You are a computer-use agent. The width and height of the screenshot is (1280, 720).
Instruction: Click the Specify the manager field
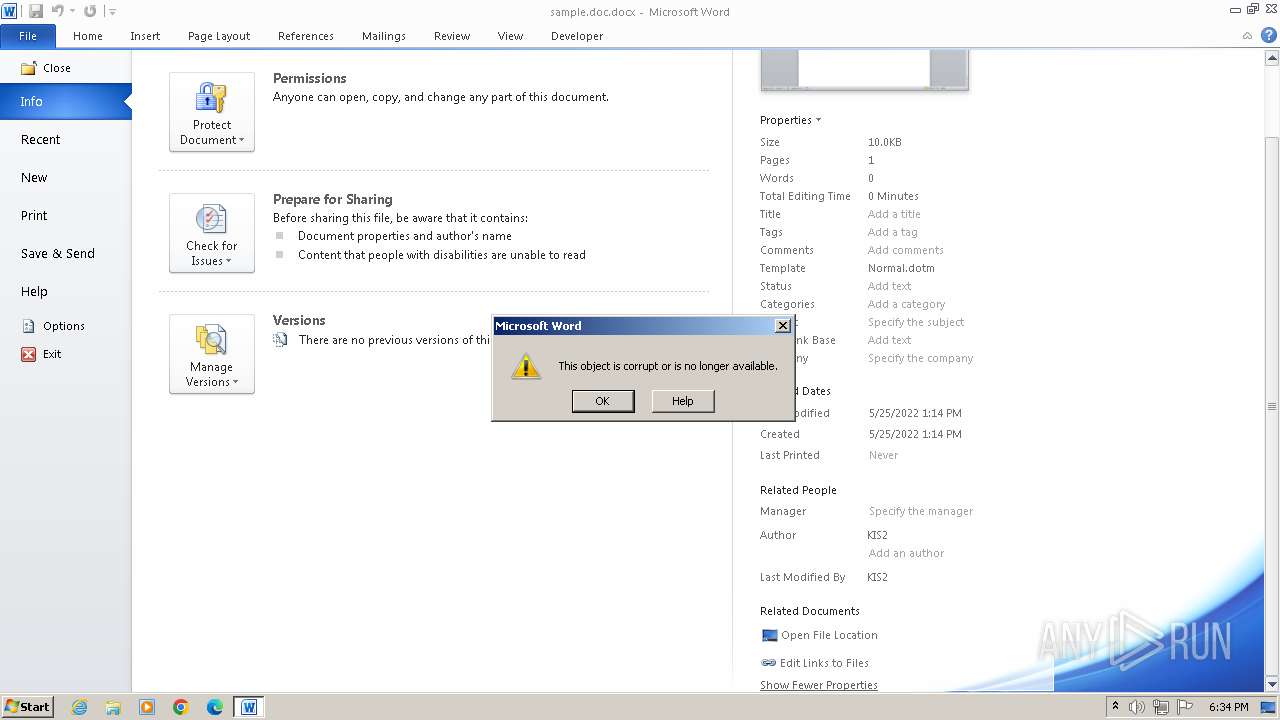pos(921,511)
